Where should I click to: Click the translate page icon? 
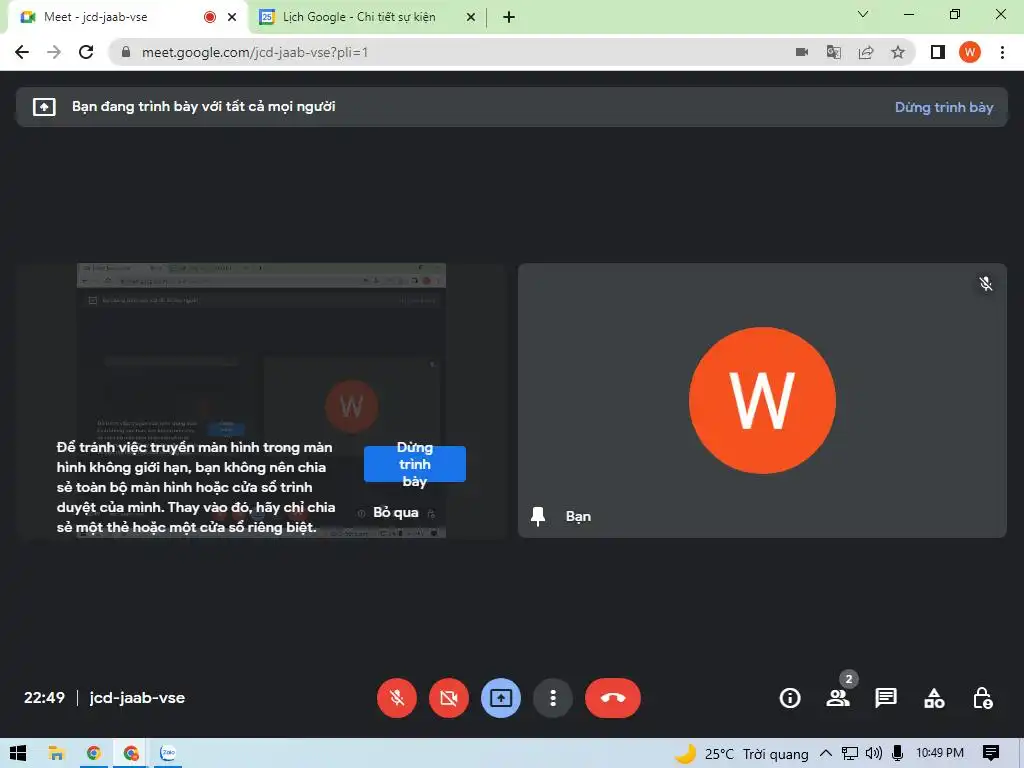(x=834, y=52)
